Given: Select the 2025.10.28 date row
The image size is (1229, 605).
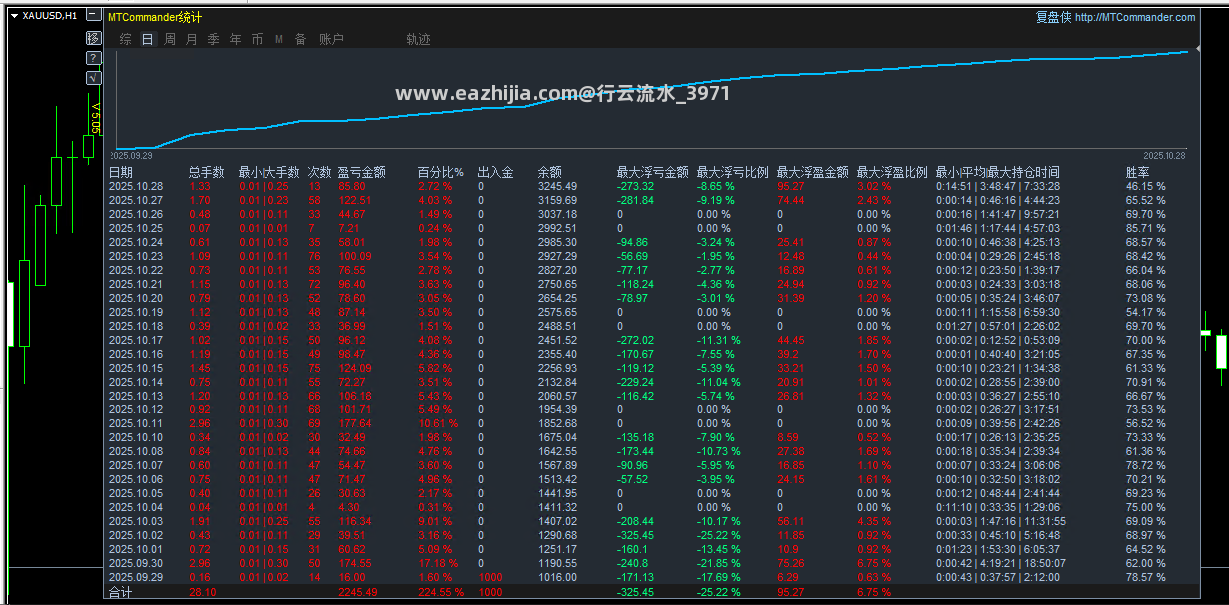Looking at the screenshot, I should coord(135,186).
